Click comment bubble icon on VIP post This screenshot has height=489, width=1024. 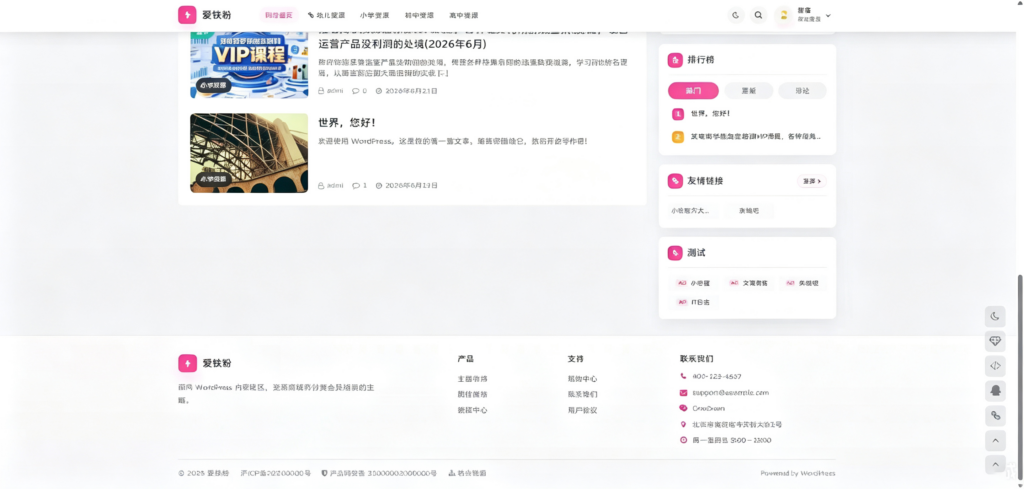pos(356,91)
